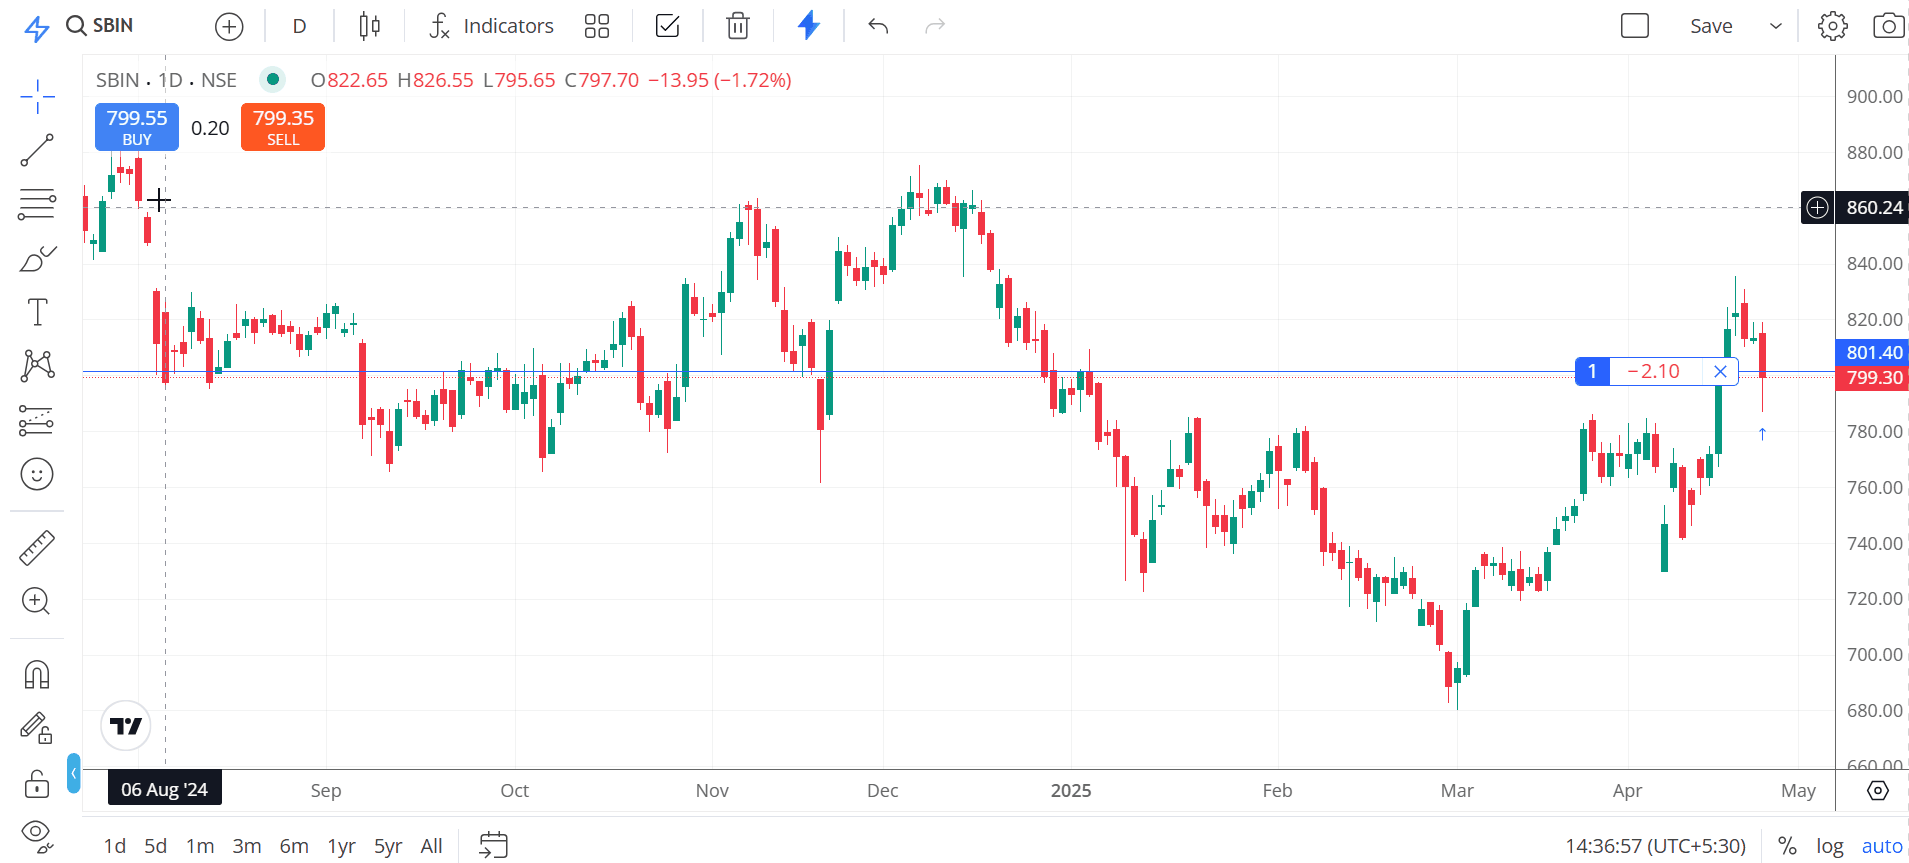The image size is (1909, 863).
Task: Open the emoji icons tool
Action: (x=37, y=474)
